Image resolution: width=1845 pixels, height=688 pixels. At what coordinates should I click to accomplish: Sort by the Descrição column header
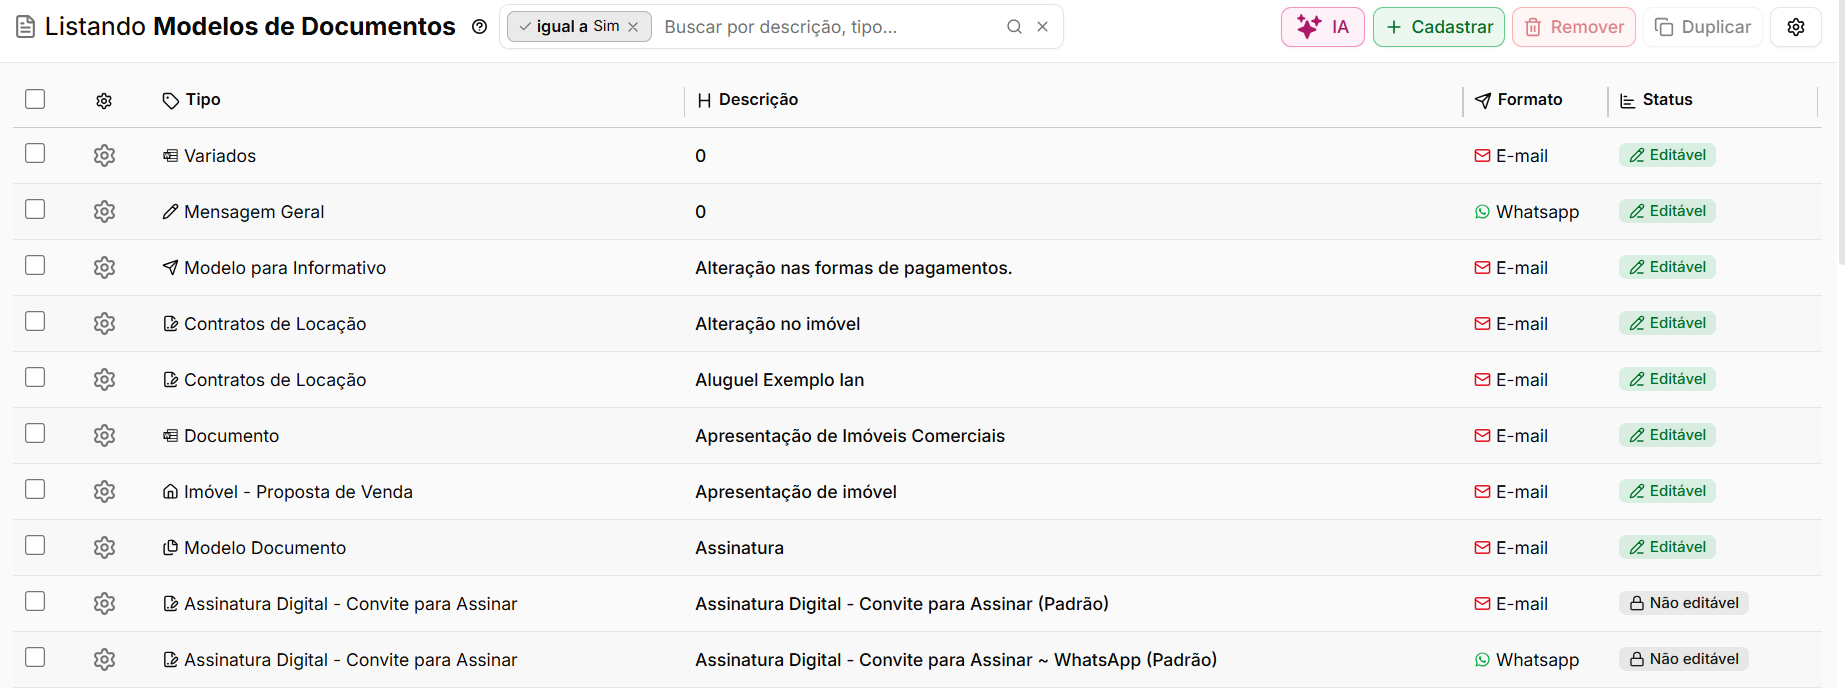(748, 100)
